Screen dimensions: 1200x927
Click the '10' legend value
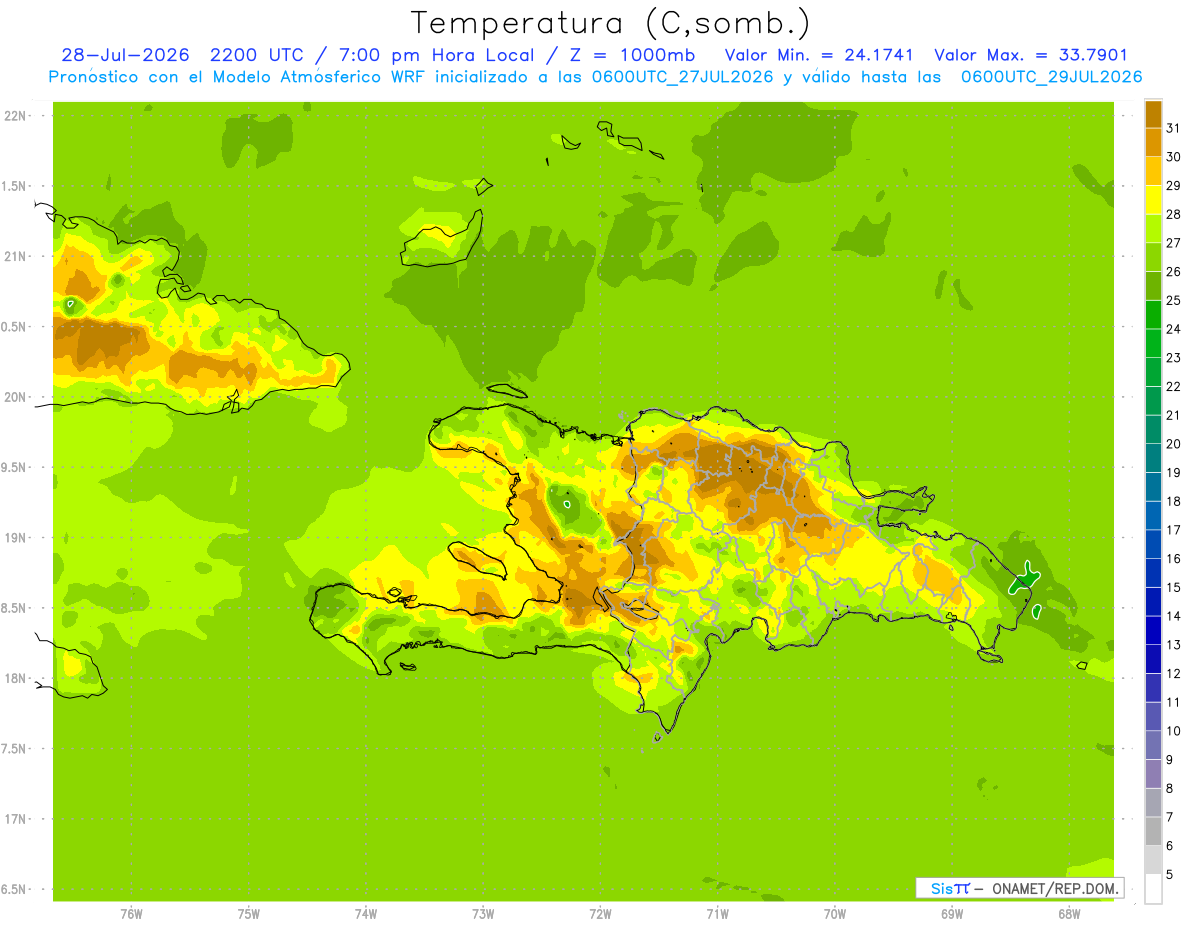coord(1174,731)
